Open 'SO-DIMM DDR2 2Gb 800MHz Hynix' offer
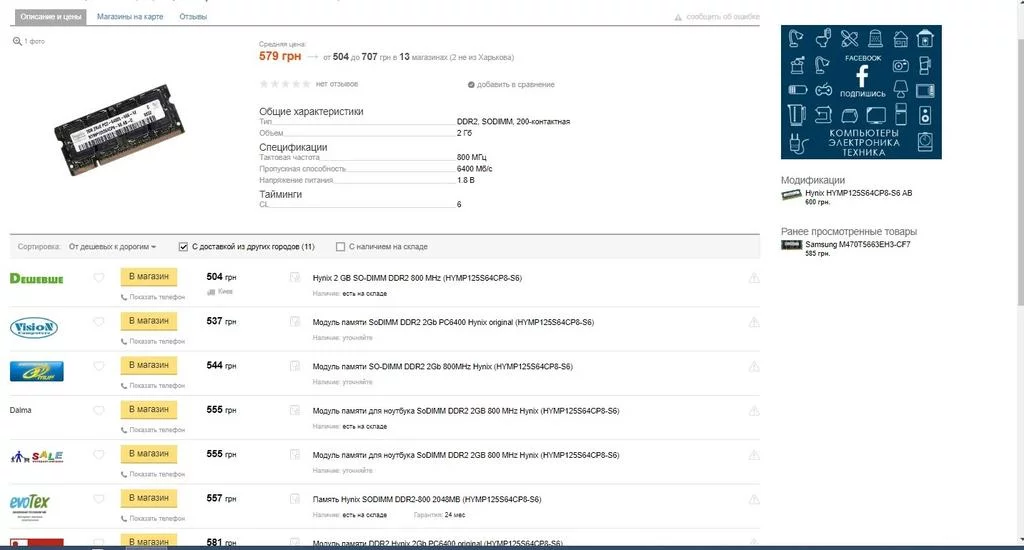The height and width of the screenshot is (550, 1024). point(442,367)
